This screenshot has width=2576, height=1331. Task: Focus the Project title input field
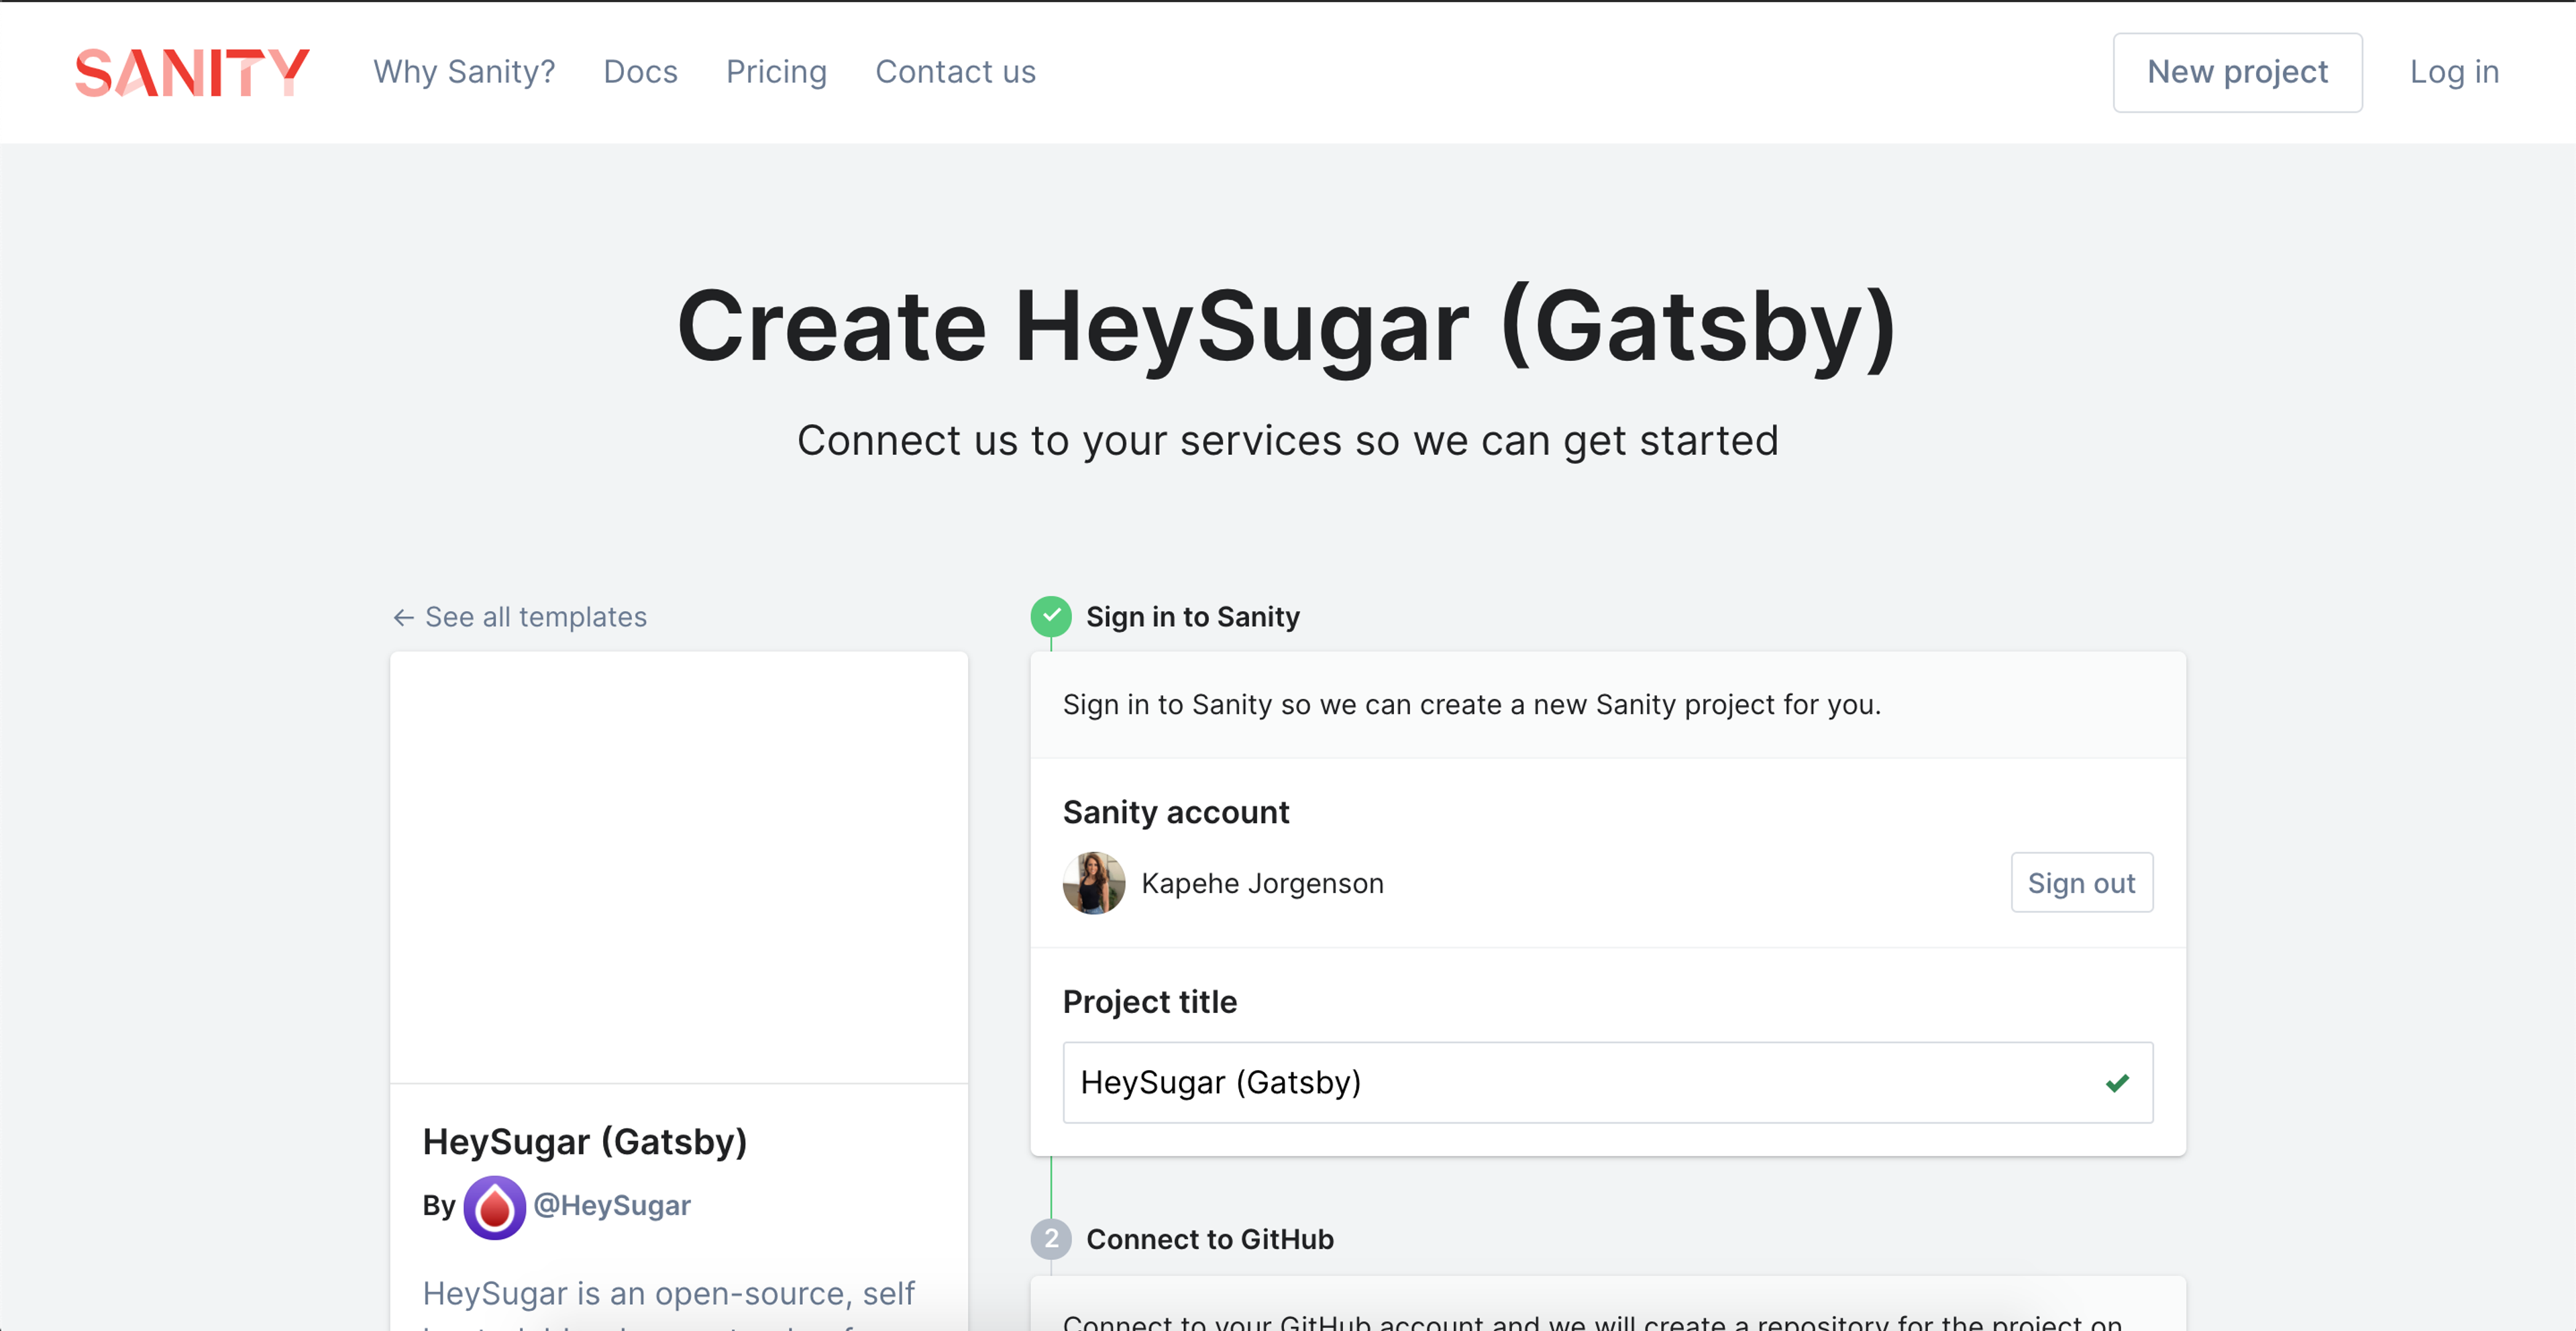(1580, 1083)
